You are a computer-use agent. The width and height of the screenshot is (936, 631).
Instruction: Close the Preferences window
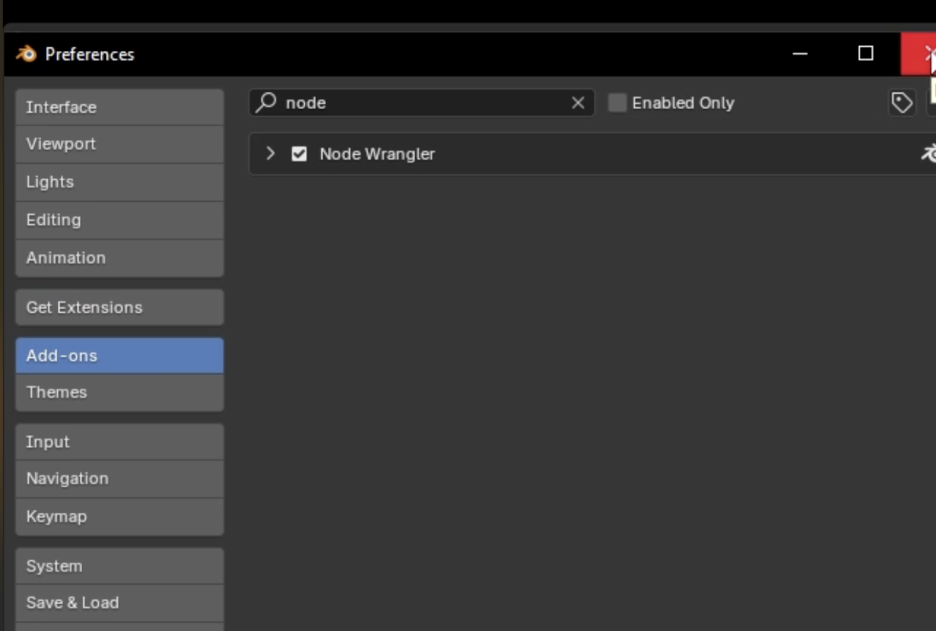[x=919, y=54]
